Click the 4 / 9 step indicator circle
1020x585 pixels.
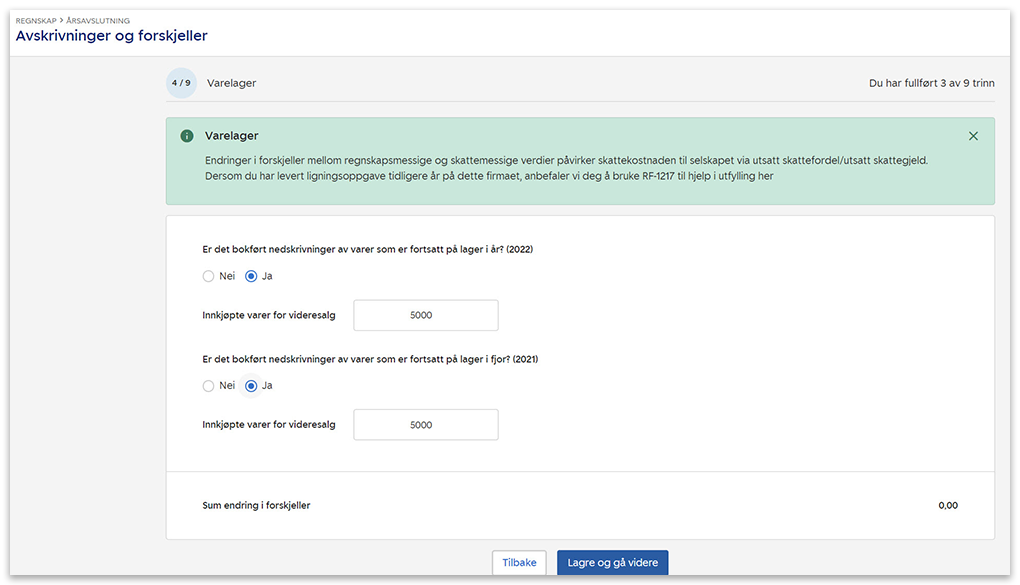pos(181,83)
